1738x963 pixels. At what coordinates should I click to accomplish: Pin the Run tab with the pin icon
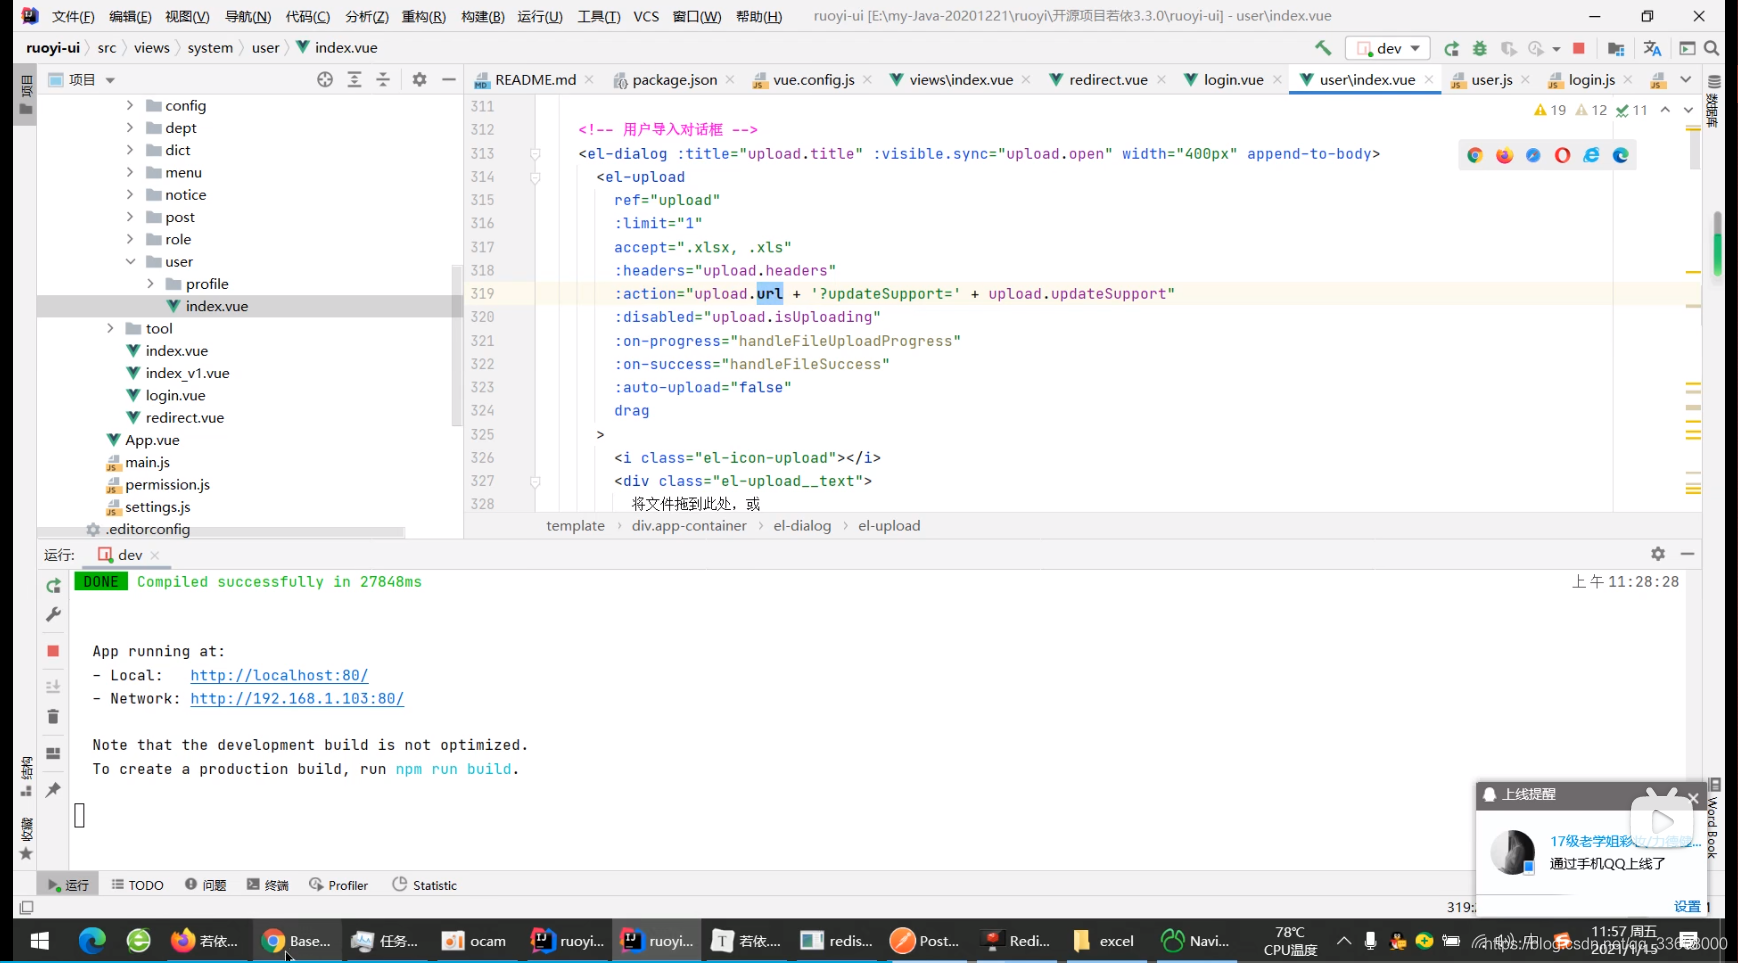53,790
